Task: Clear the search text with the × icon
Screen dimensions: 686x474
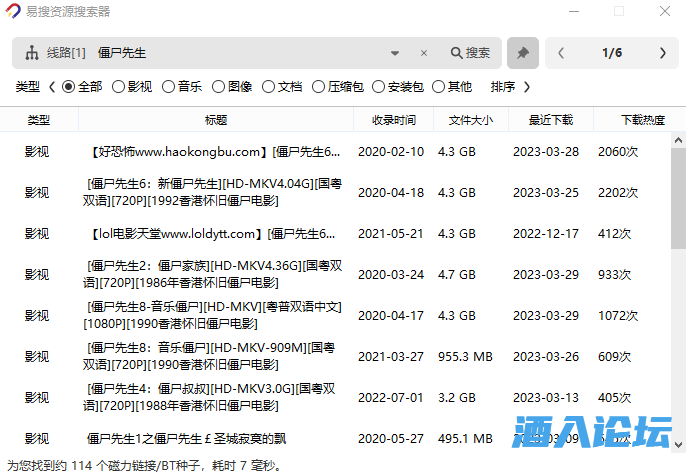Action: 423,53
